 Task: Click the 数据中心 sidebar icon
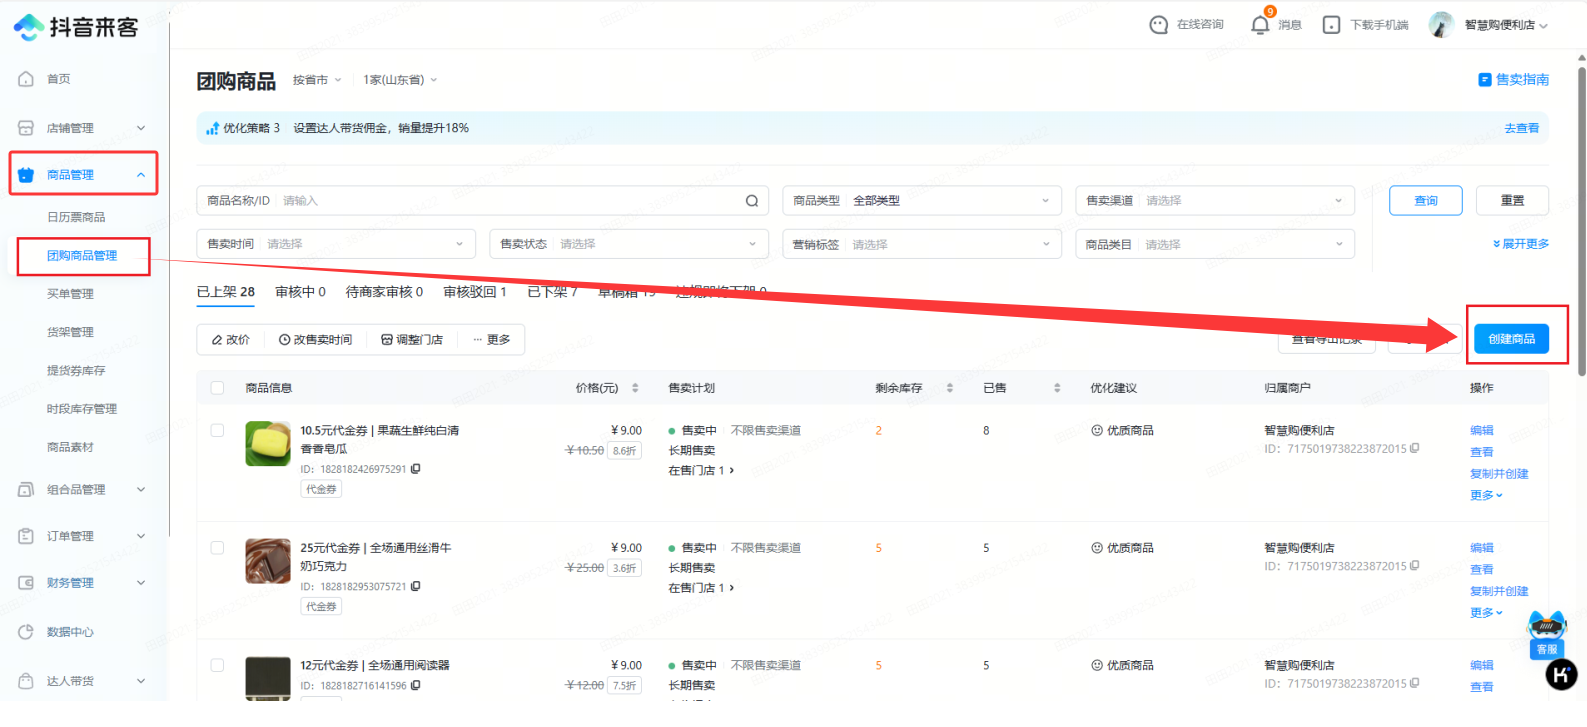coord(26,632)
